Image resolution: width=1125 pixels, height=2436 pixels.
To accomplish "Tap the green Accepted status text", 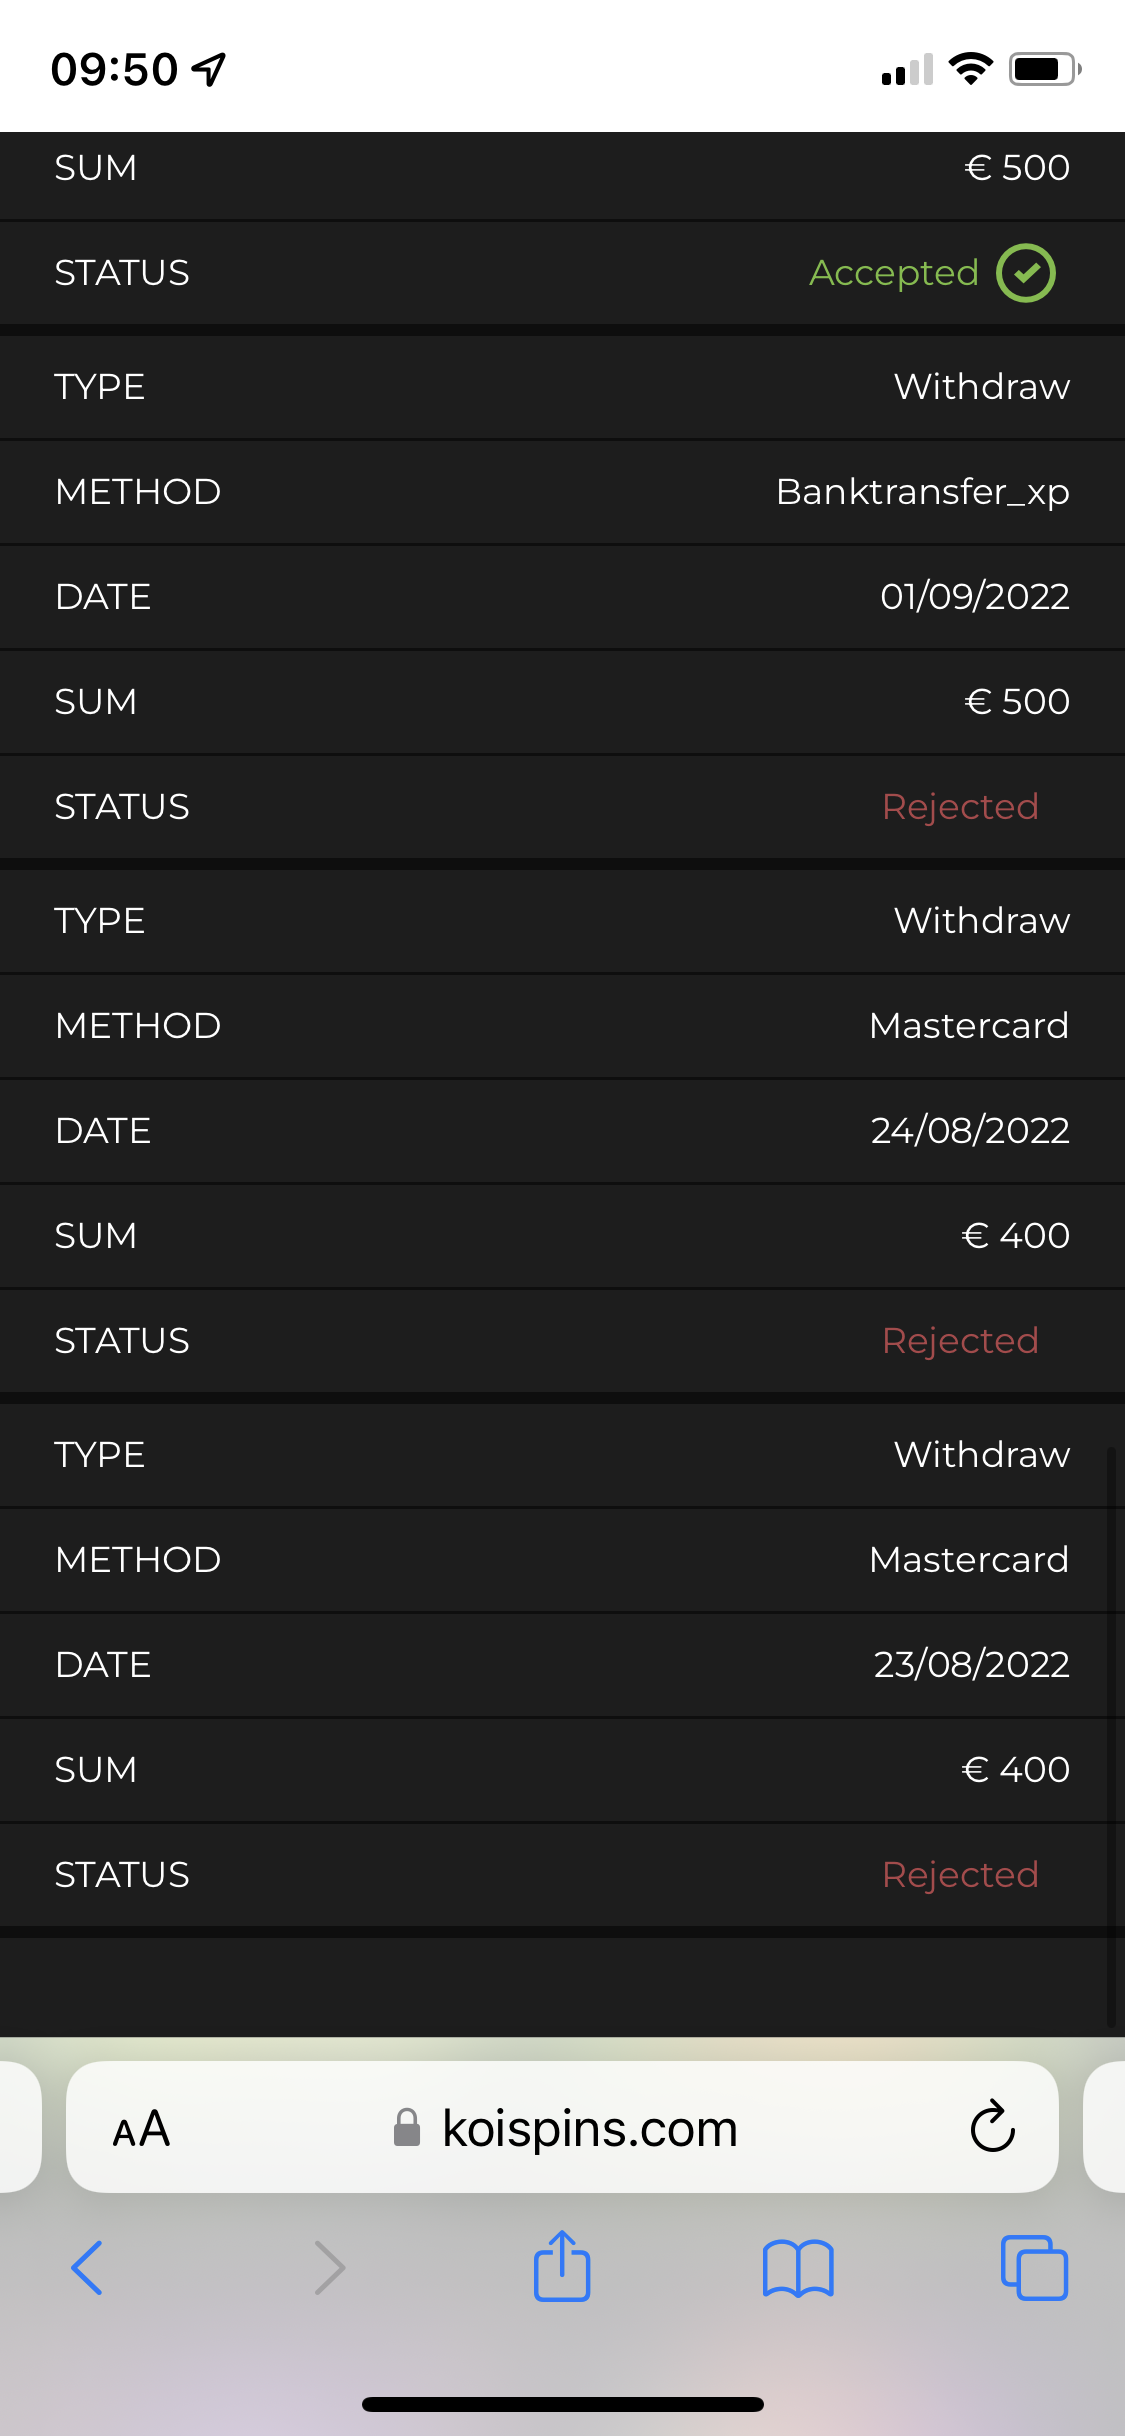I will click(x=893, y=273).
